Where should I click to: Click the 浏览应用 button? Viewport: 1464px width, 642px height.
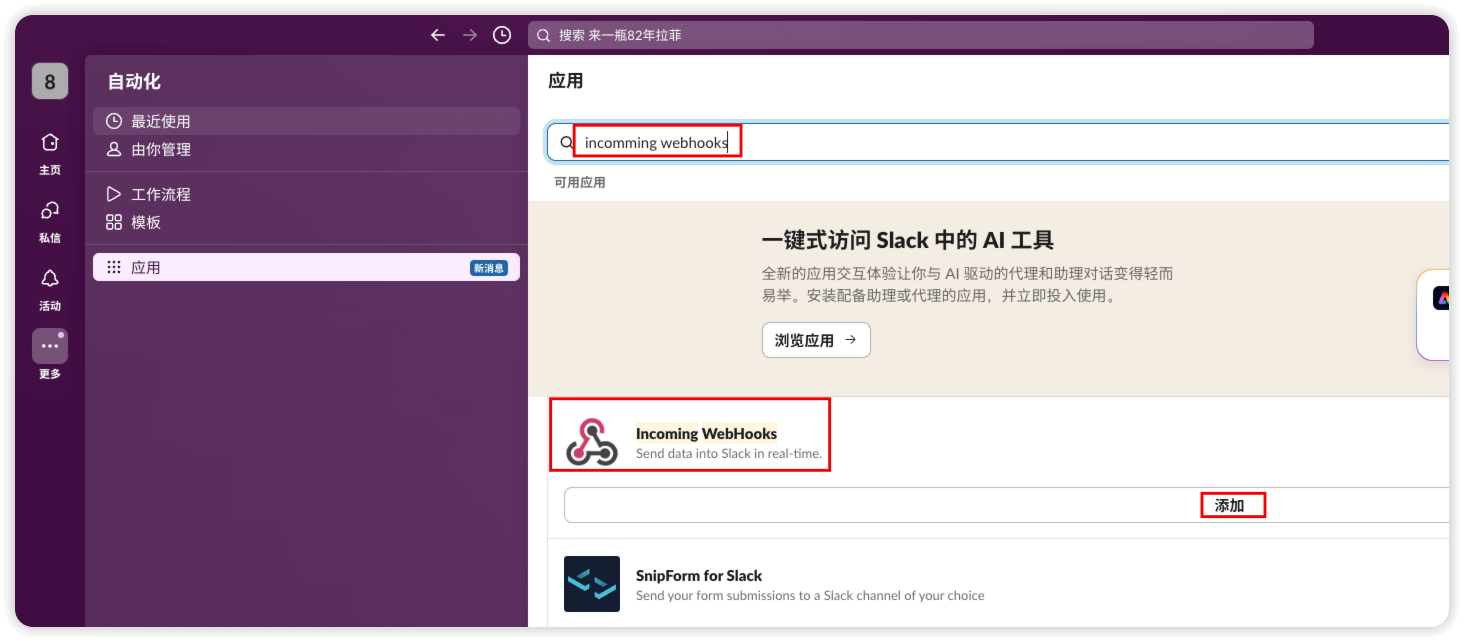tap(816, 340)
